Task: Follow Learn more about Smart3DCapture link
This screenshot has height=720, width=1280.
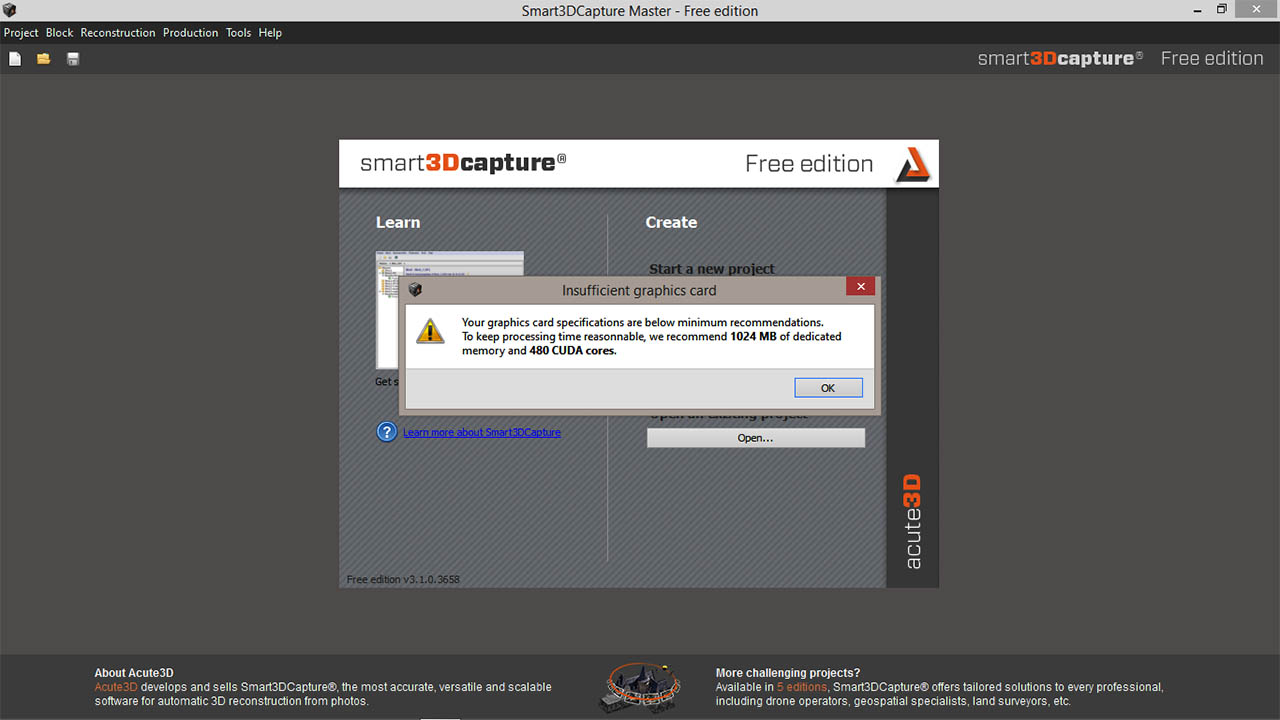Action: pyautogui.click(x=482, y=432)
